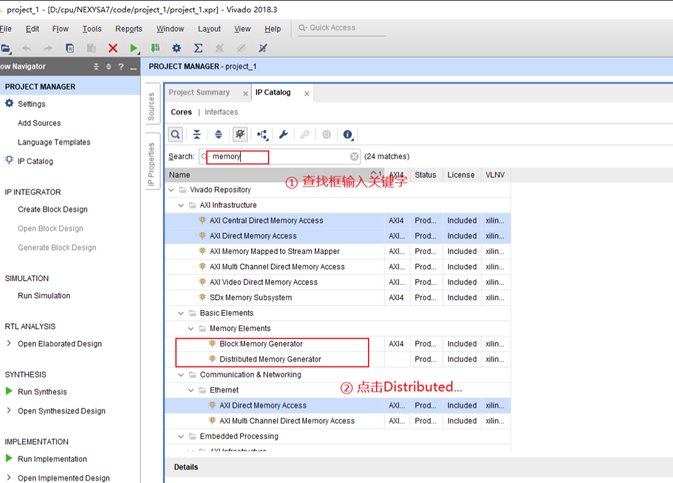Click the IP Catalog search magnifier icon
The height and width of the screenshot is (483, 673).
coord(176,134)
